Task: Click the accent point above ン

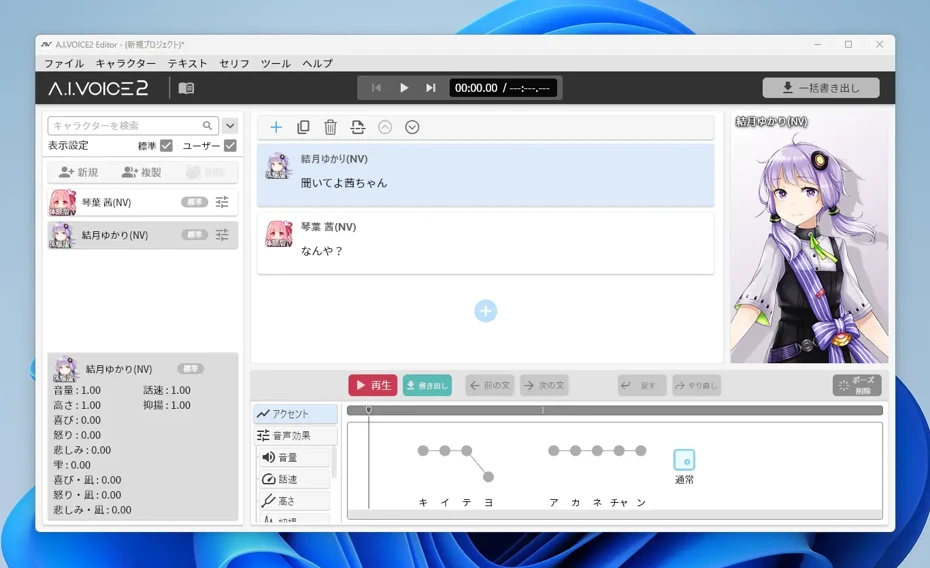Action: (641, 451)
